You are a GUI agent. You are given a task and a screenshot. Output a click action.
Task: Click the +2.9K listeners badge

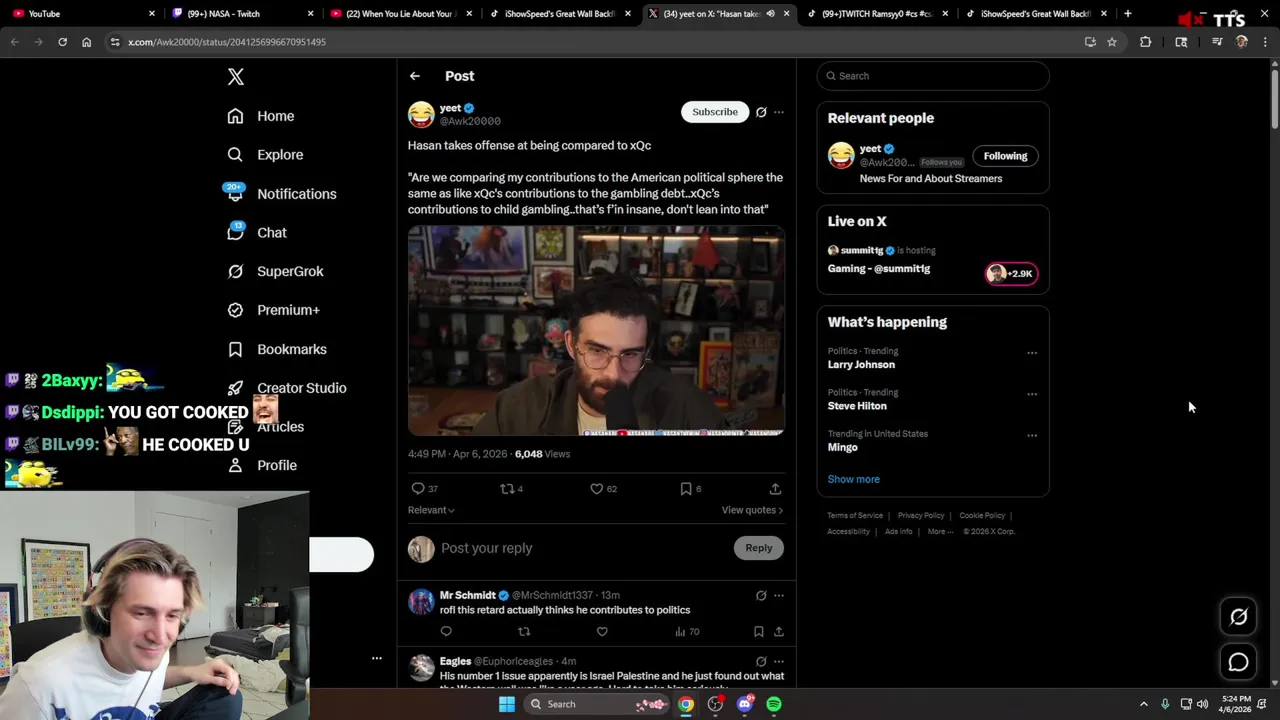pos(1012,274)
